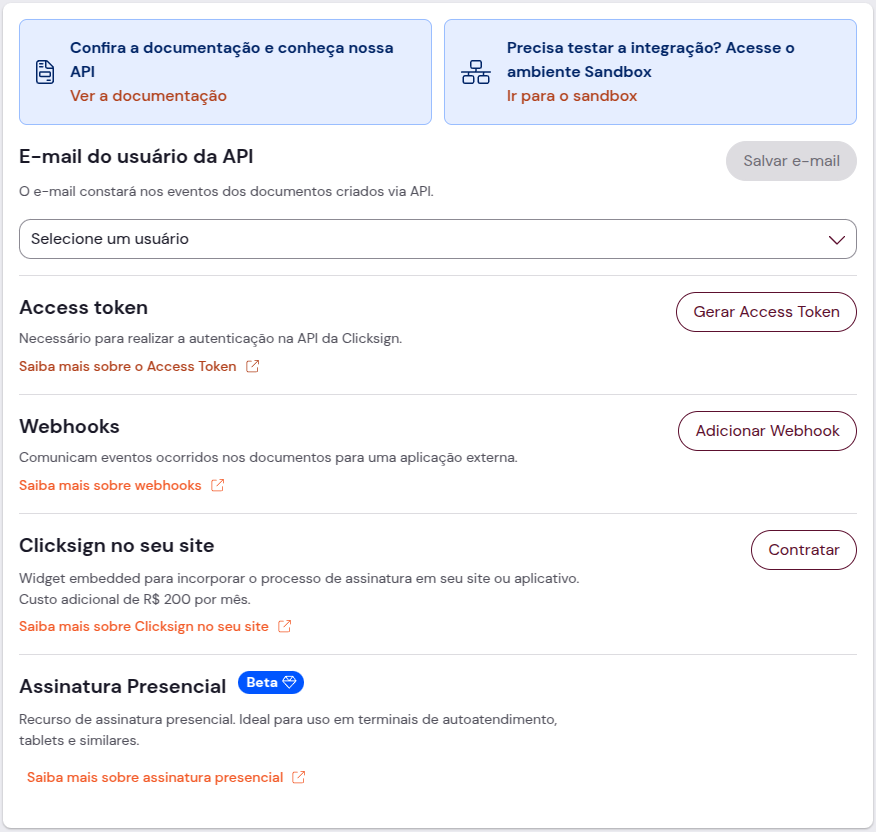This screenshot has width=876, height=832.
Task: Click the Access token heading
Action: [x=83, y=307]
